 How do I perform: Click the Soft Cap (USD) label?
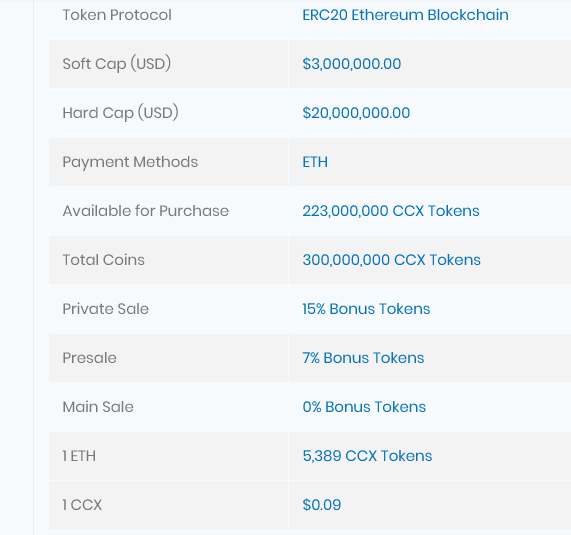[x=117, y=64]
